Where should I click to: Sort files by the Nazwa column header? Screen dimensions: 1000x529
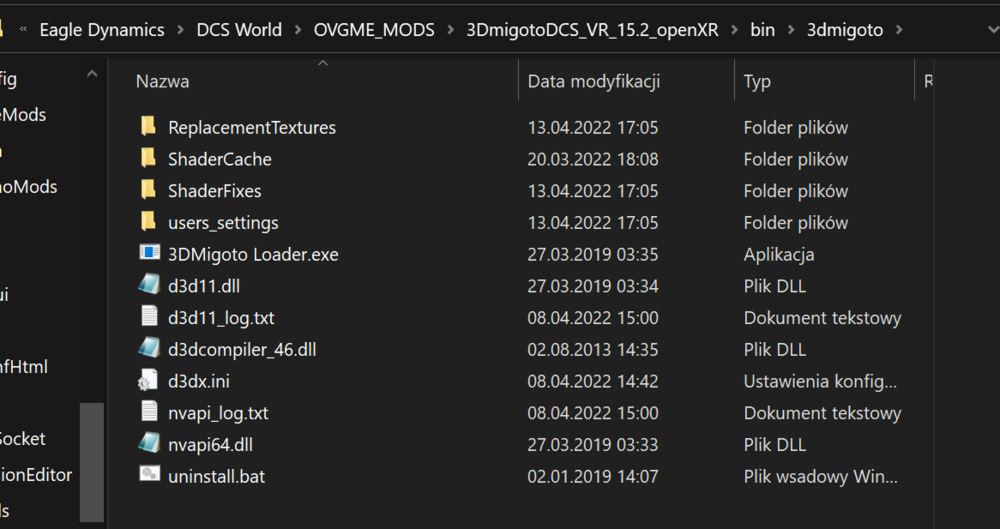163,82
